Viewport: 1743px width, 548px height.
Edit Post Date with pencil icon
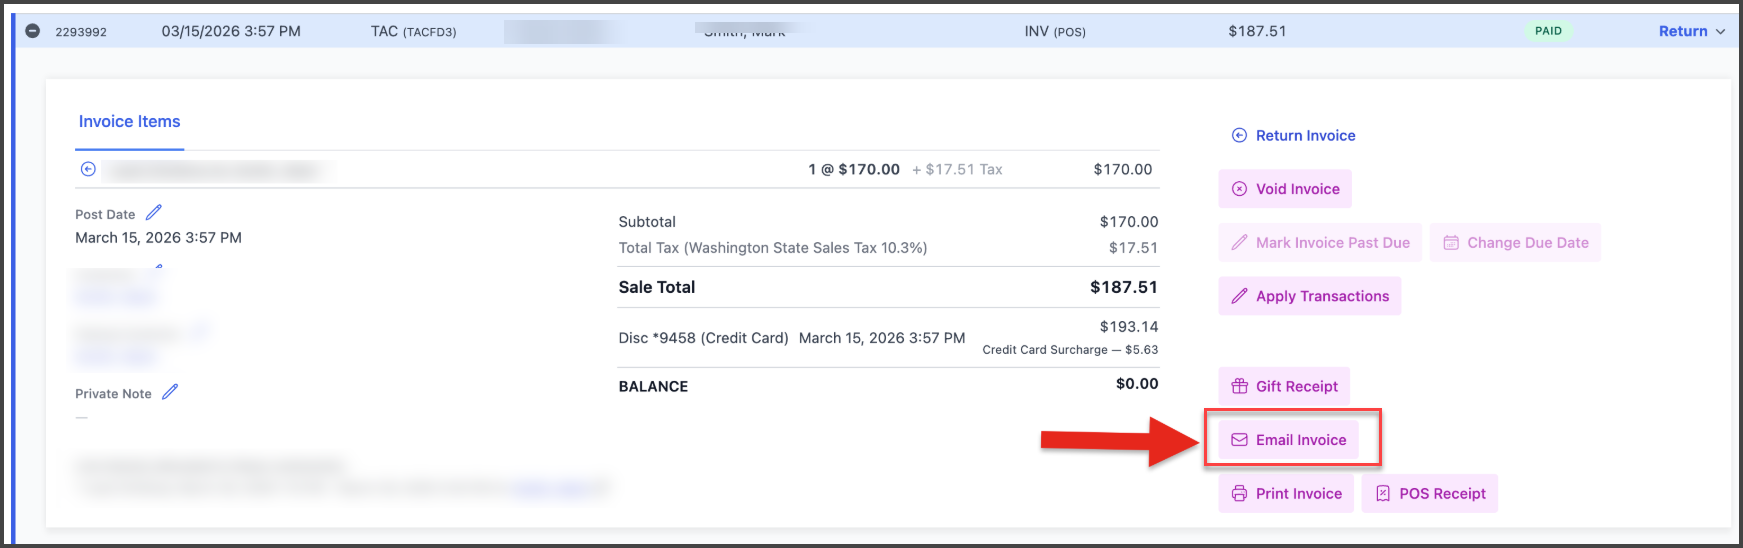tap(153, 213)
